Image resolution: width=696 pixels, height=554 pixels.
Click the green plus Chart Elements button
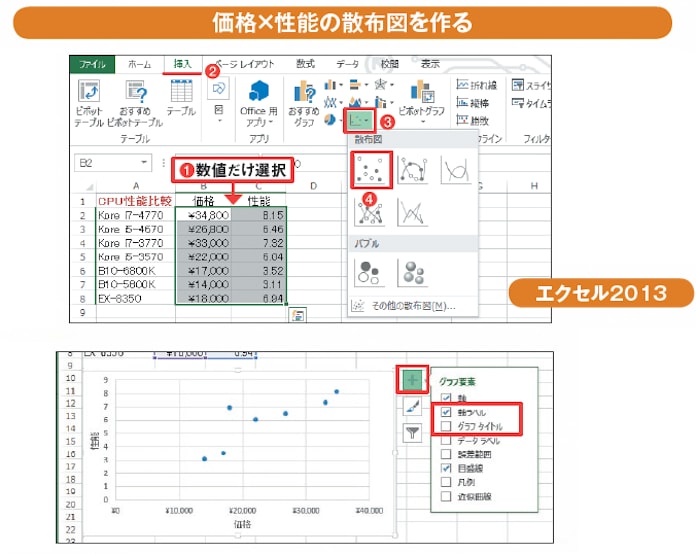[x=412, y=380]
